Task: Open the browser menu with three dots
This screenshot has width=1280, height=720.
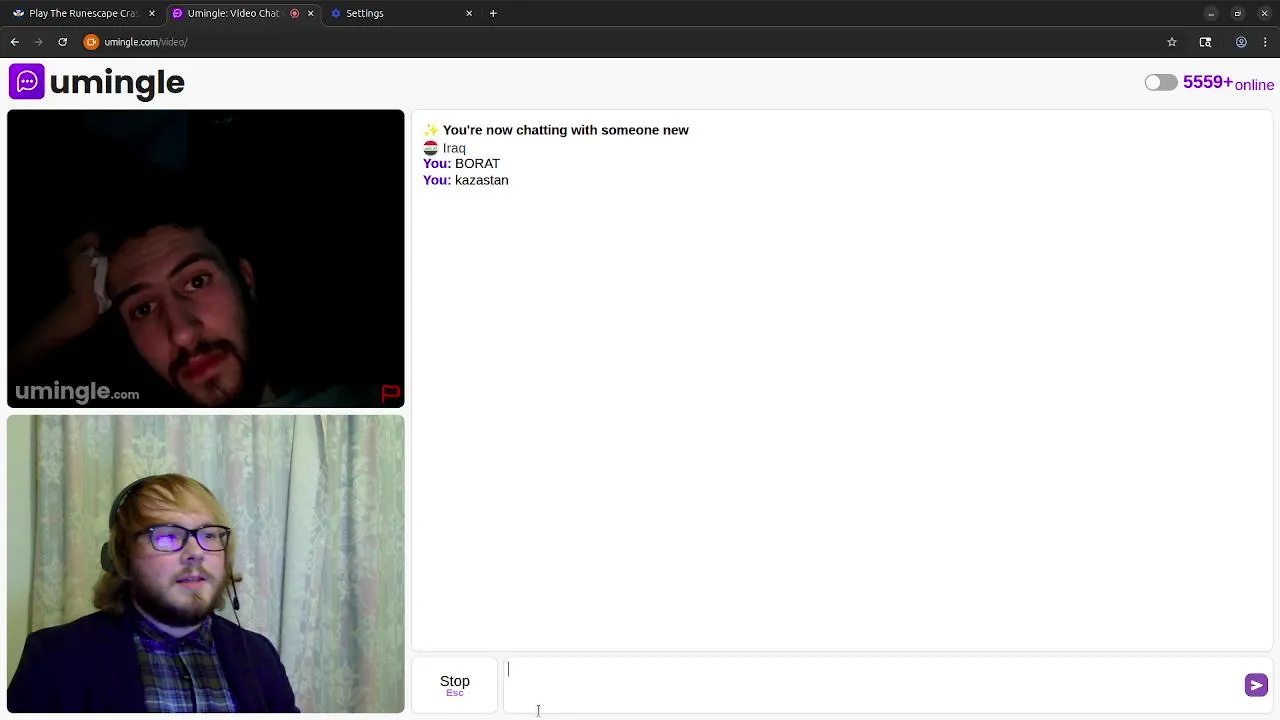Action: pos(1266,42)
